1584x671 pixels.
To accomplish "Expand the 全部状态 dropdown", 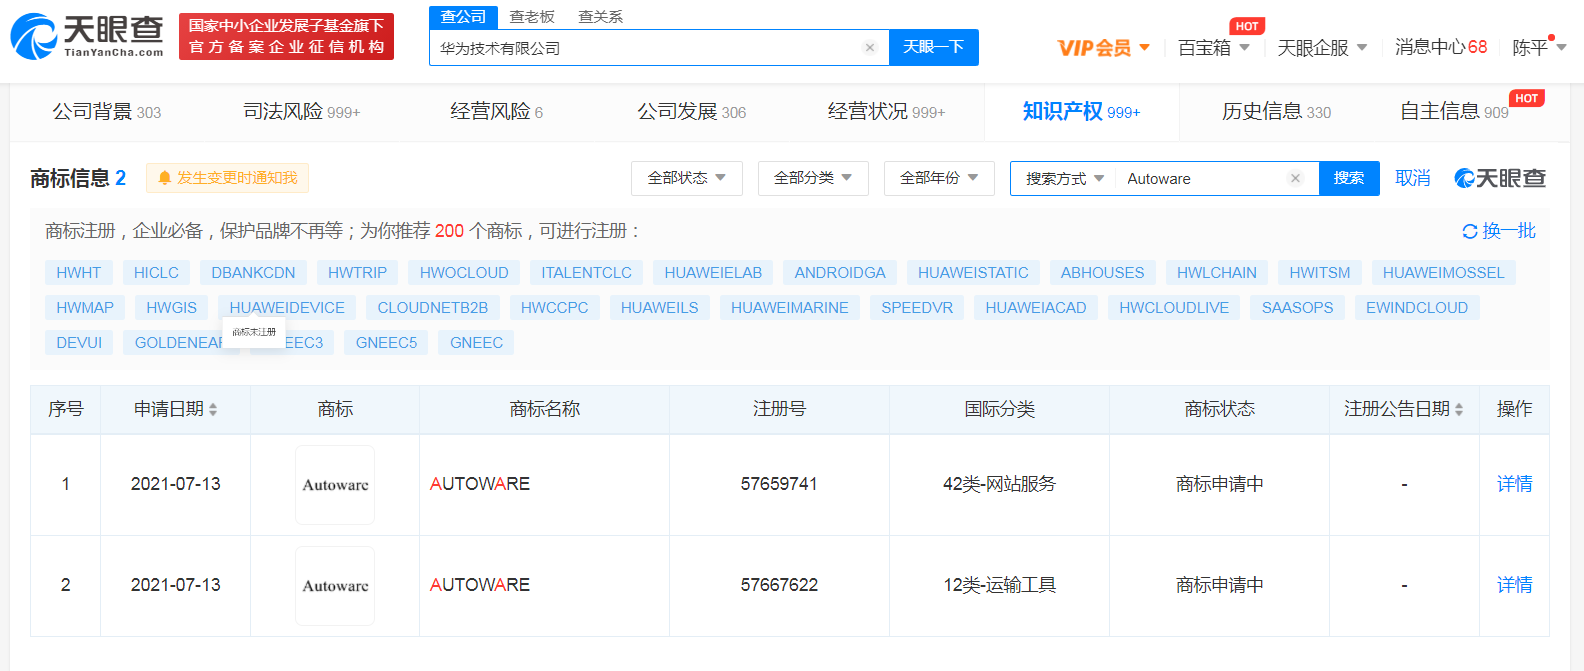I will click(686, 178).
